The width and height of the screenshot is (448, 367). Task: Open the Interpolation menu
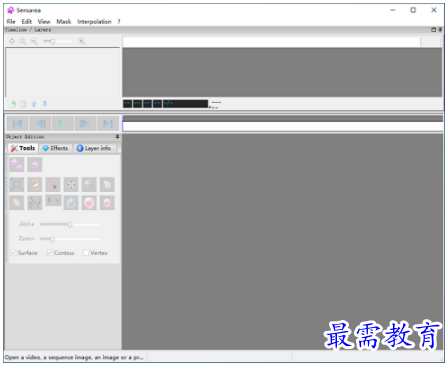coord(94,22)
